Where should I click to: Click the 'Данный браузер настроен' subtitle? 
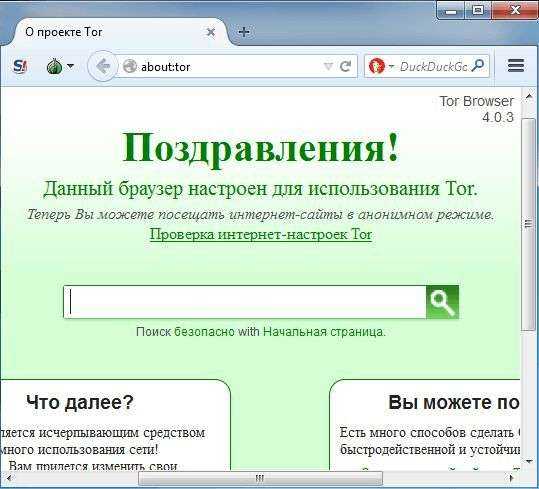pos(260,188)
